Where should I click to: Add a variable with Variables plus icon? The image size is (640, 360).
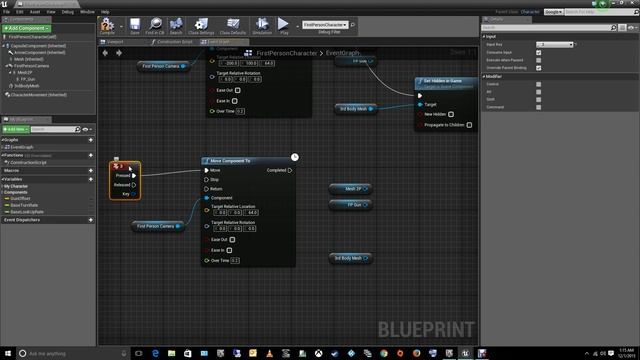91,179
